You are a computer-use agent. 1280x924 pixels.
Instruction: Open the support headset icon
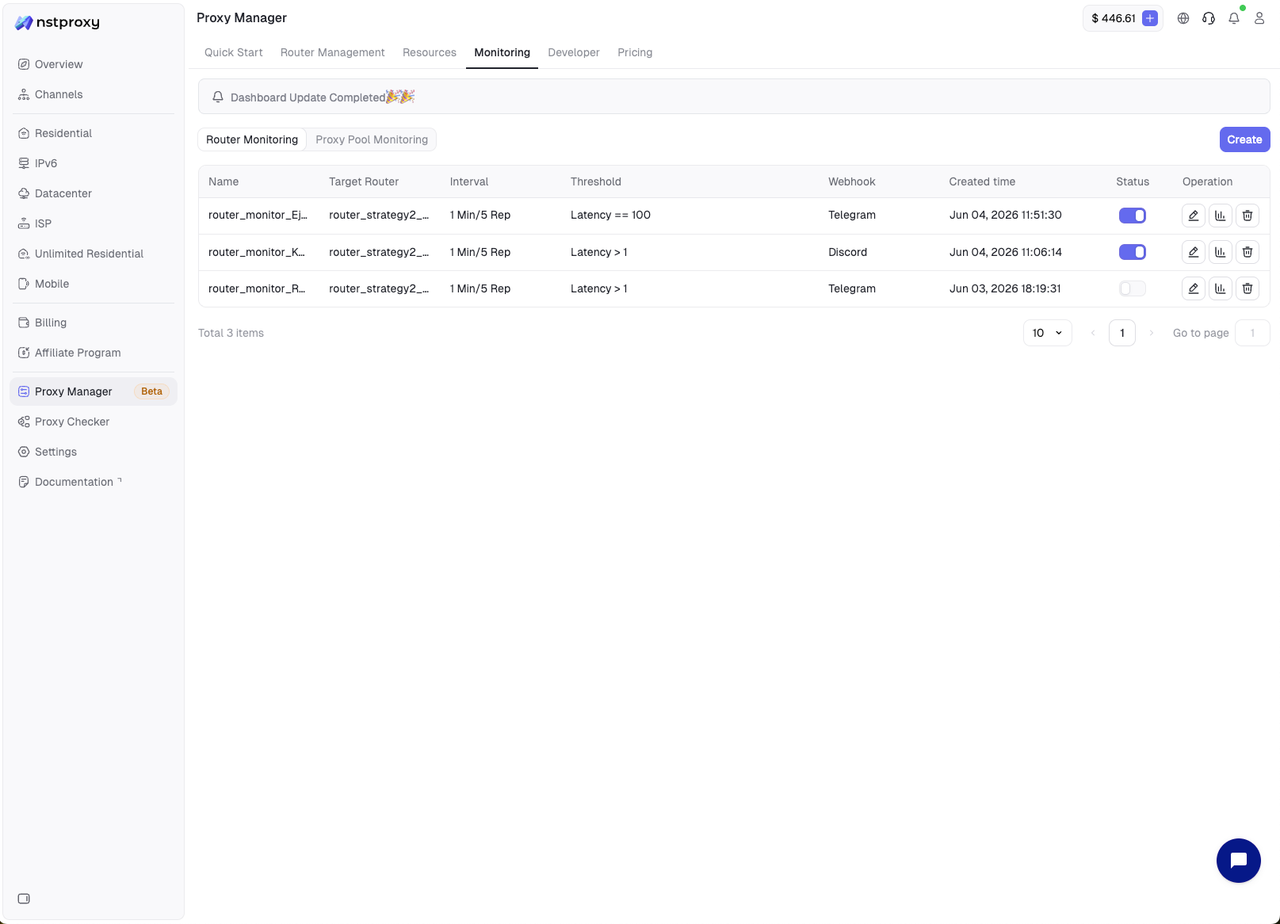pyautogui.click(x=1209, y=18)
